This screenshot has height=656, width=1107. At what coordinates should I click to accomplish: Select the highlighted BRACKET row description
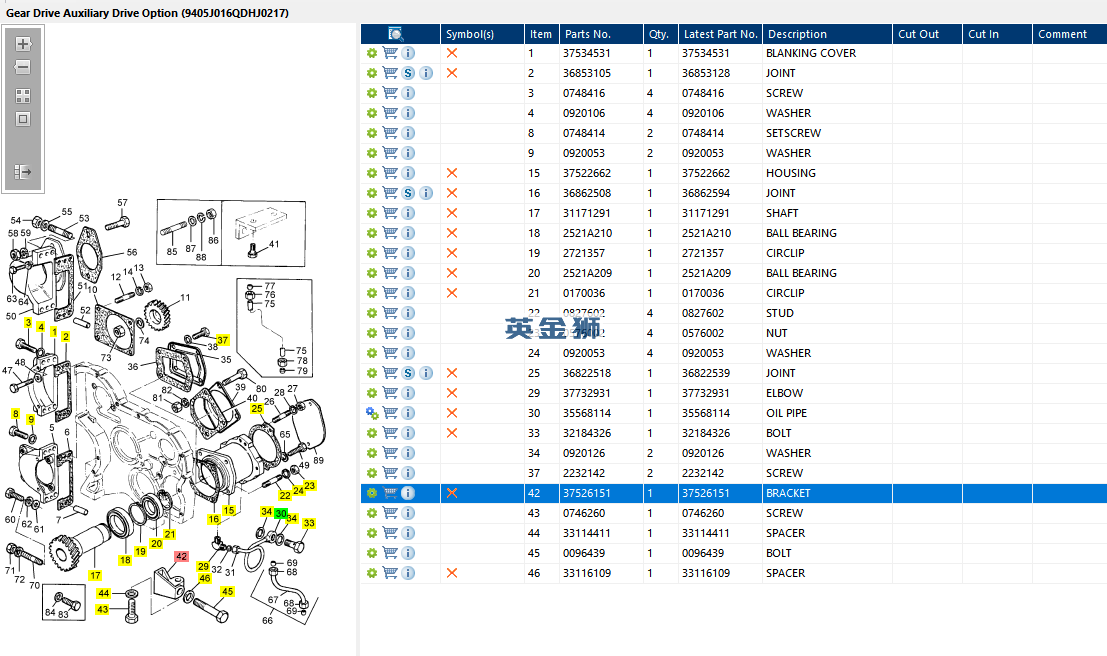tap(788, 493)
